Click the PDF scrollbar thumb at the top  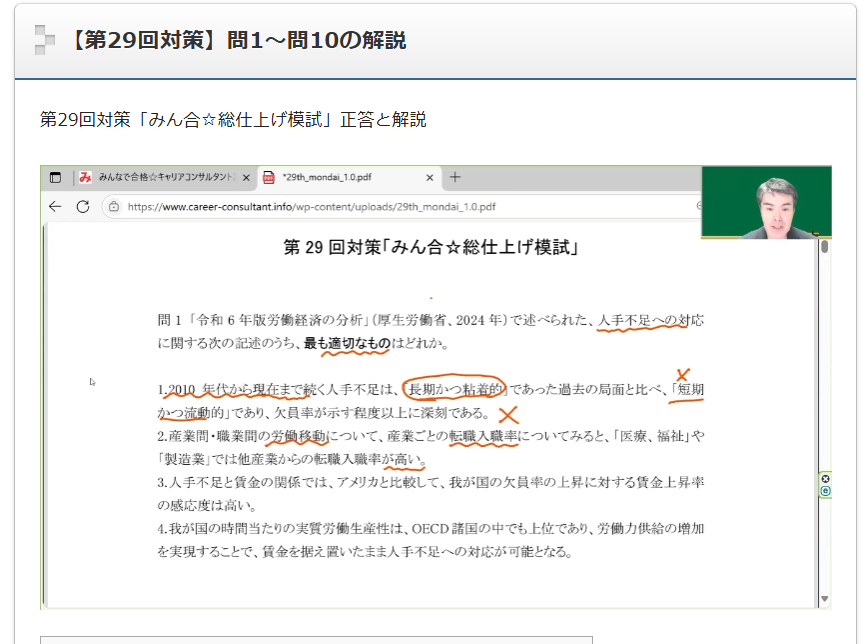tap(824, 247)
